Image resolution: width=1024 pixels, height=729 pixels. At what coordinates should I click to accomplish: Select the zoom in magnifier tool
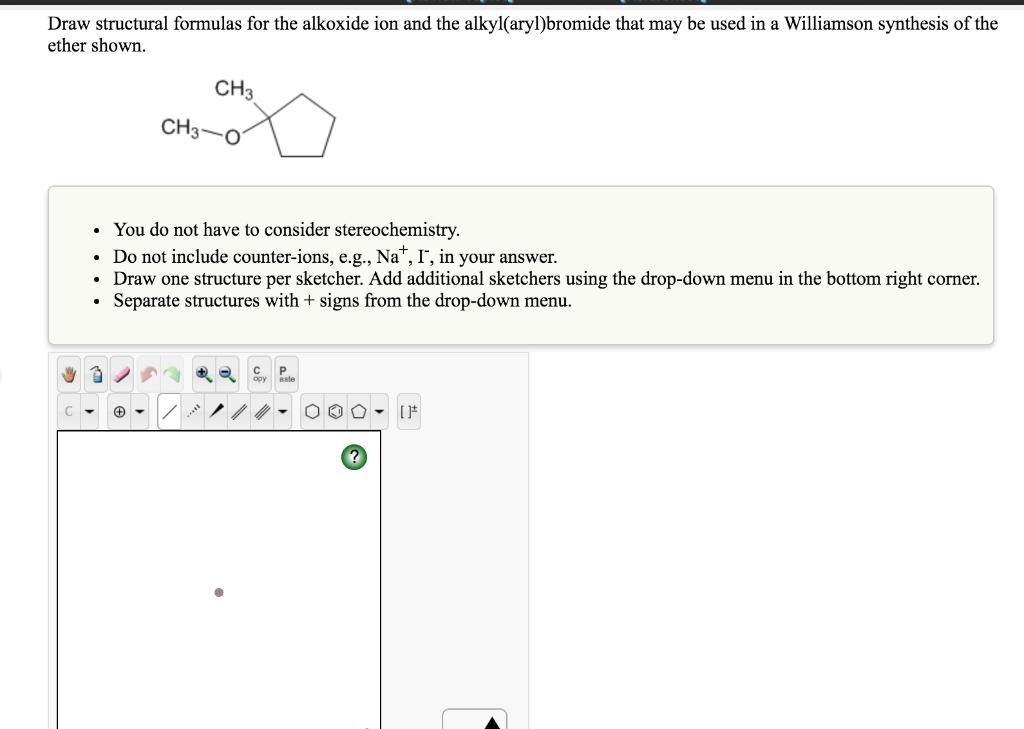[202, 373]
